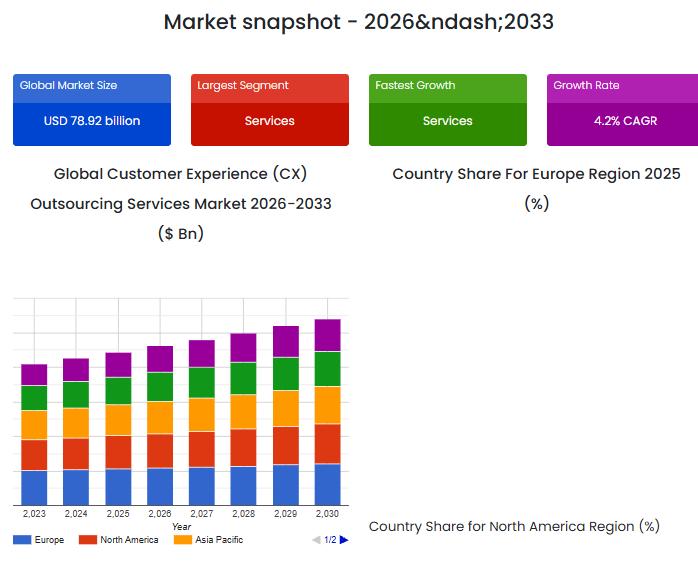Viewport: 698px width, 562px height.
Task: Click the Europe blue legend swatch
Action: coord(22,540)
